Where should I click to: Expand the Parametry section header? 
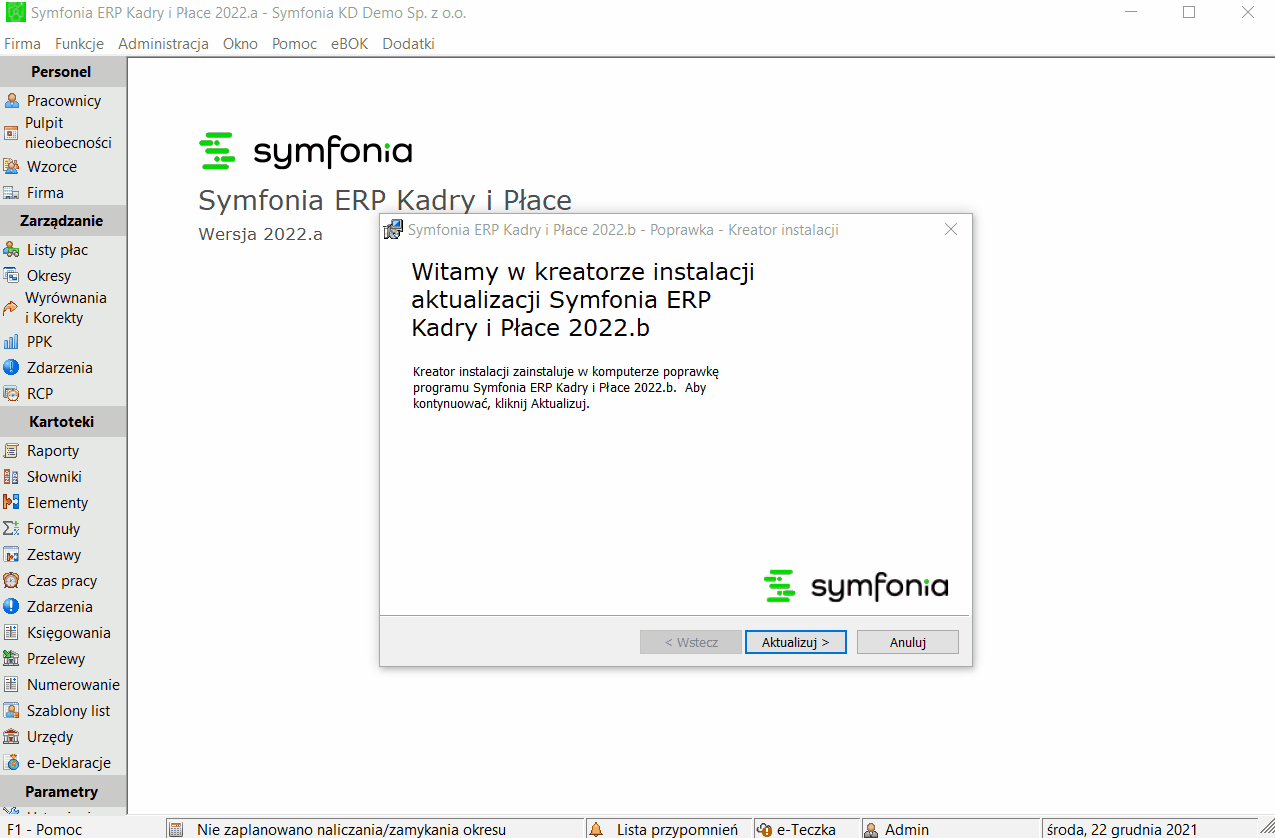[x=63, y=792]
